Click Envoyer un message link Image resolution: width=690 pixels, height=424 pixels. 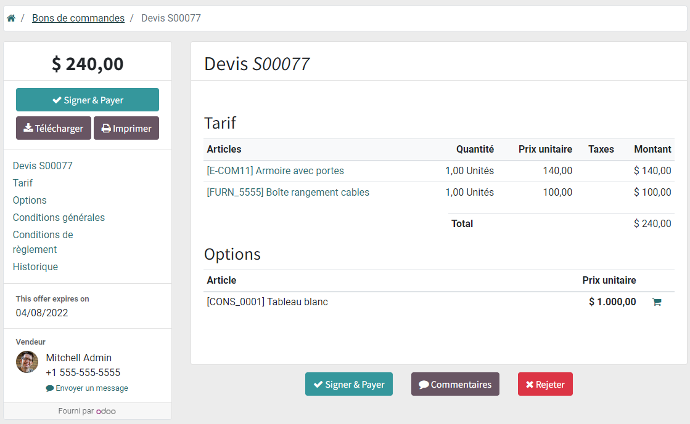[x=87, y=388]
